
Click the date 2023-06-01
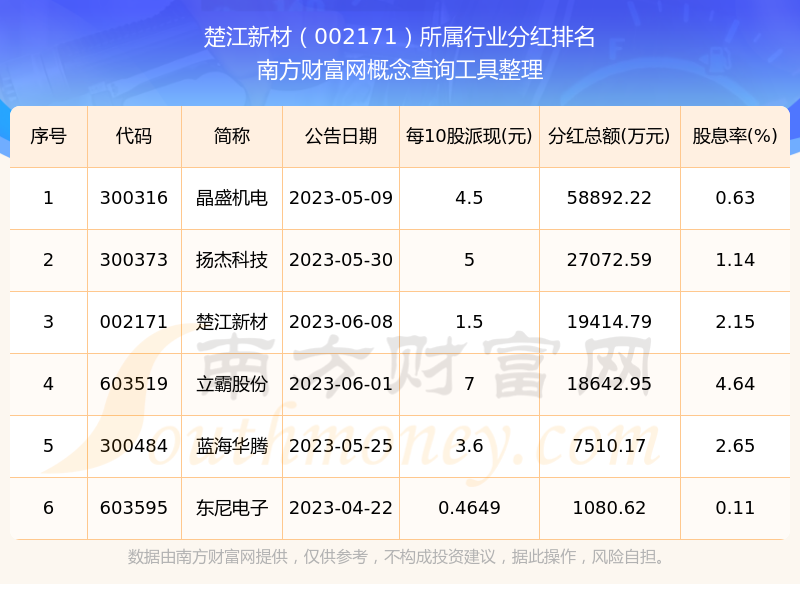[x=341, y=384]
